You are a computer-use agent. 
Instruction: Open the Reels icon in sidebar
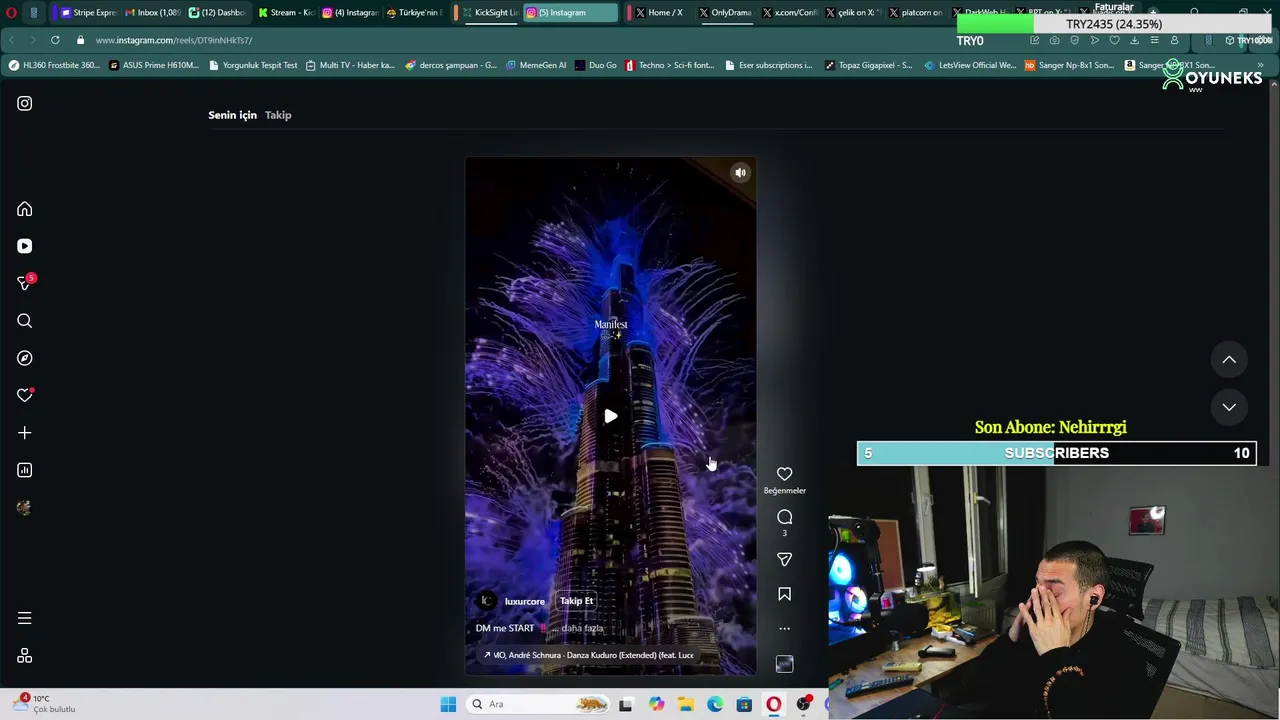point(25,246)
